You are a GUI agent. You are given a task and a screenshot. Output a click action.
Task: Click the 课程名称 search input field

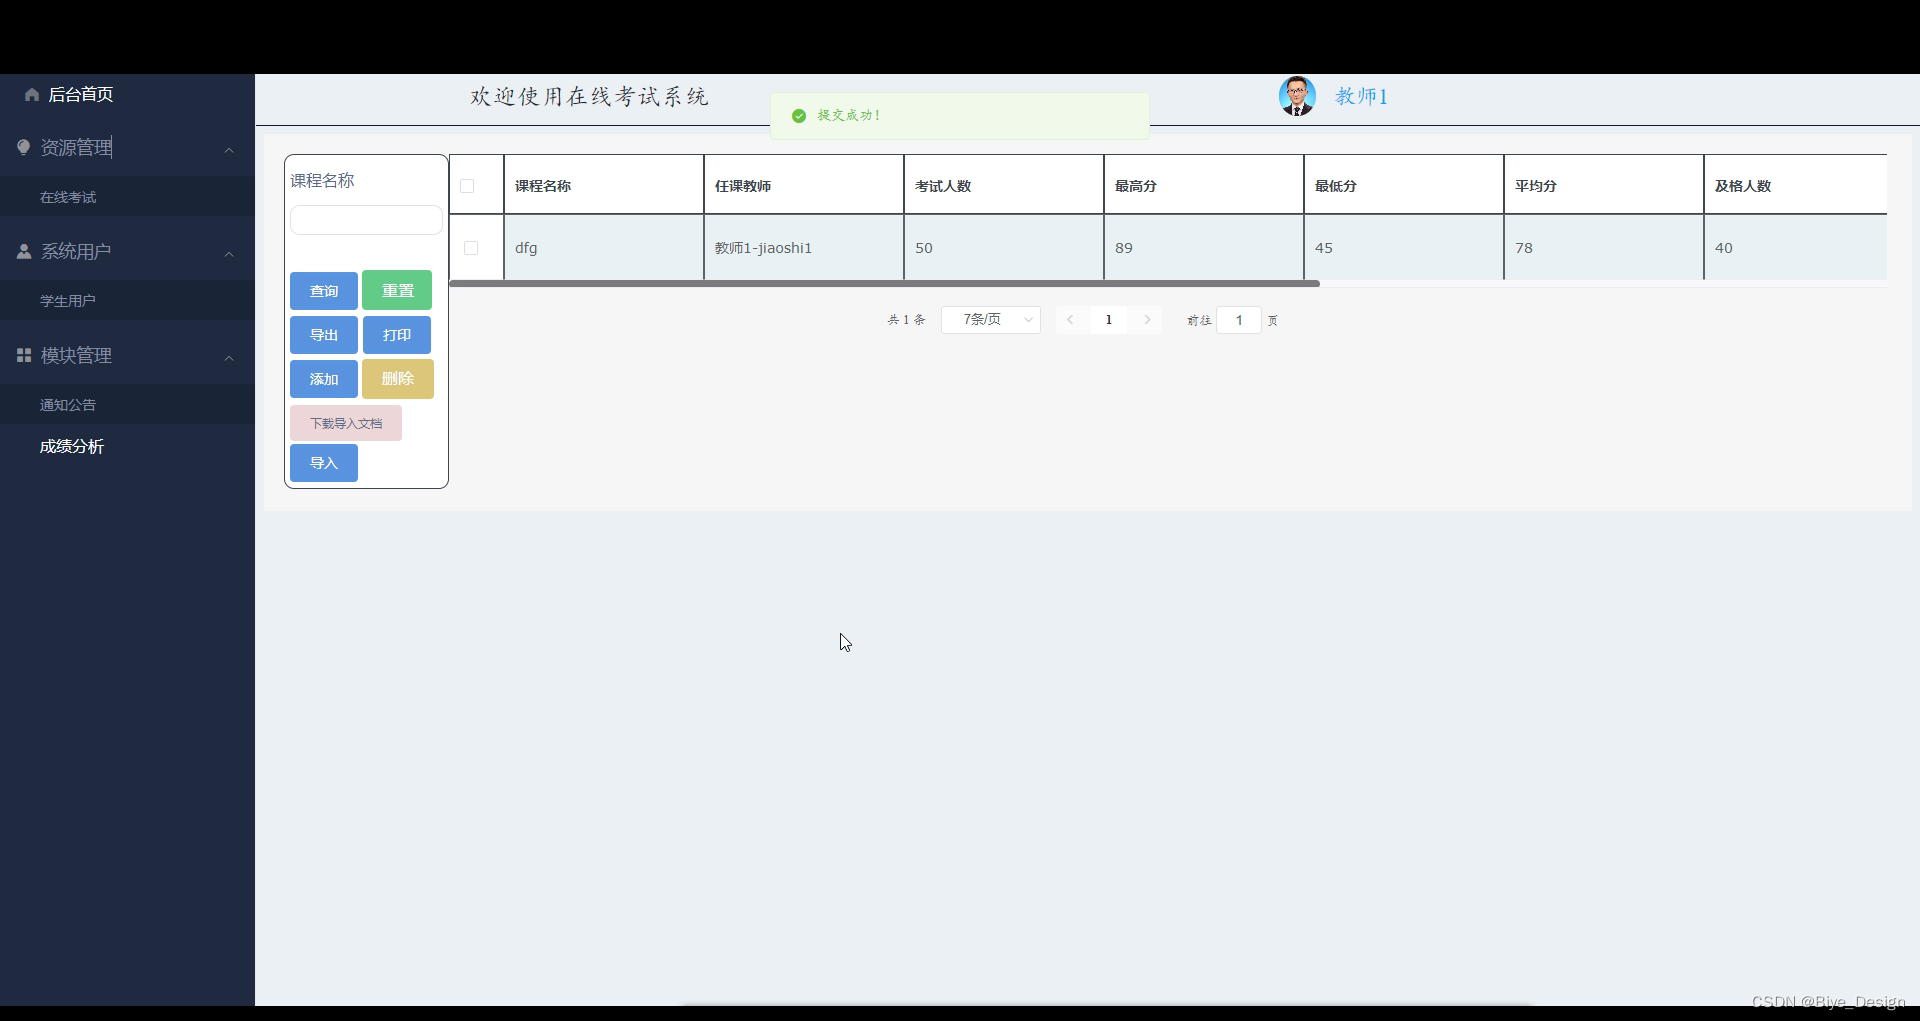[x=366, y=220]
